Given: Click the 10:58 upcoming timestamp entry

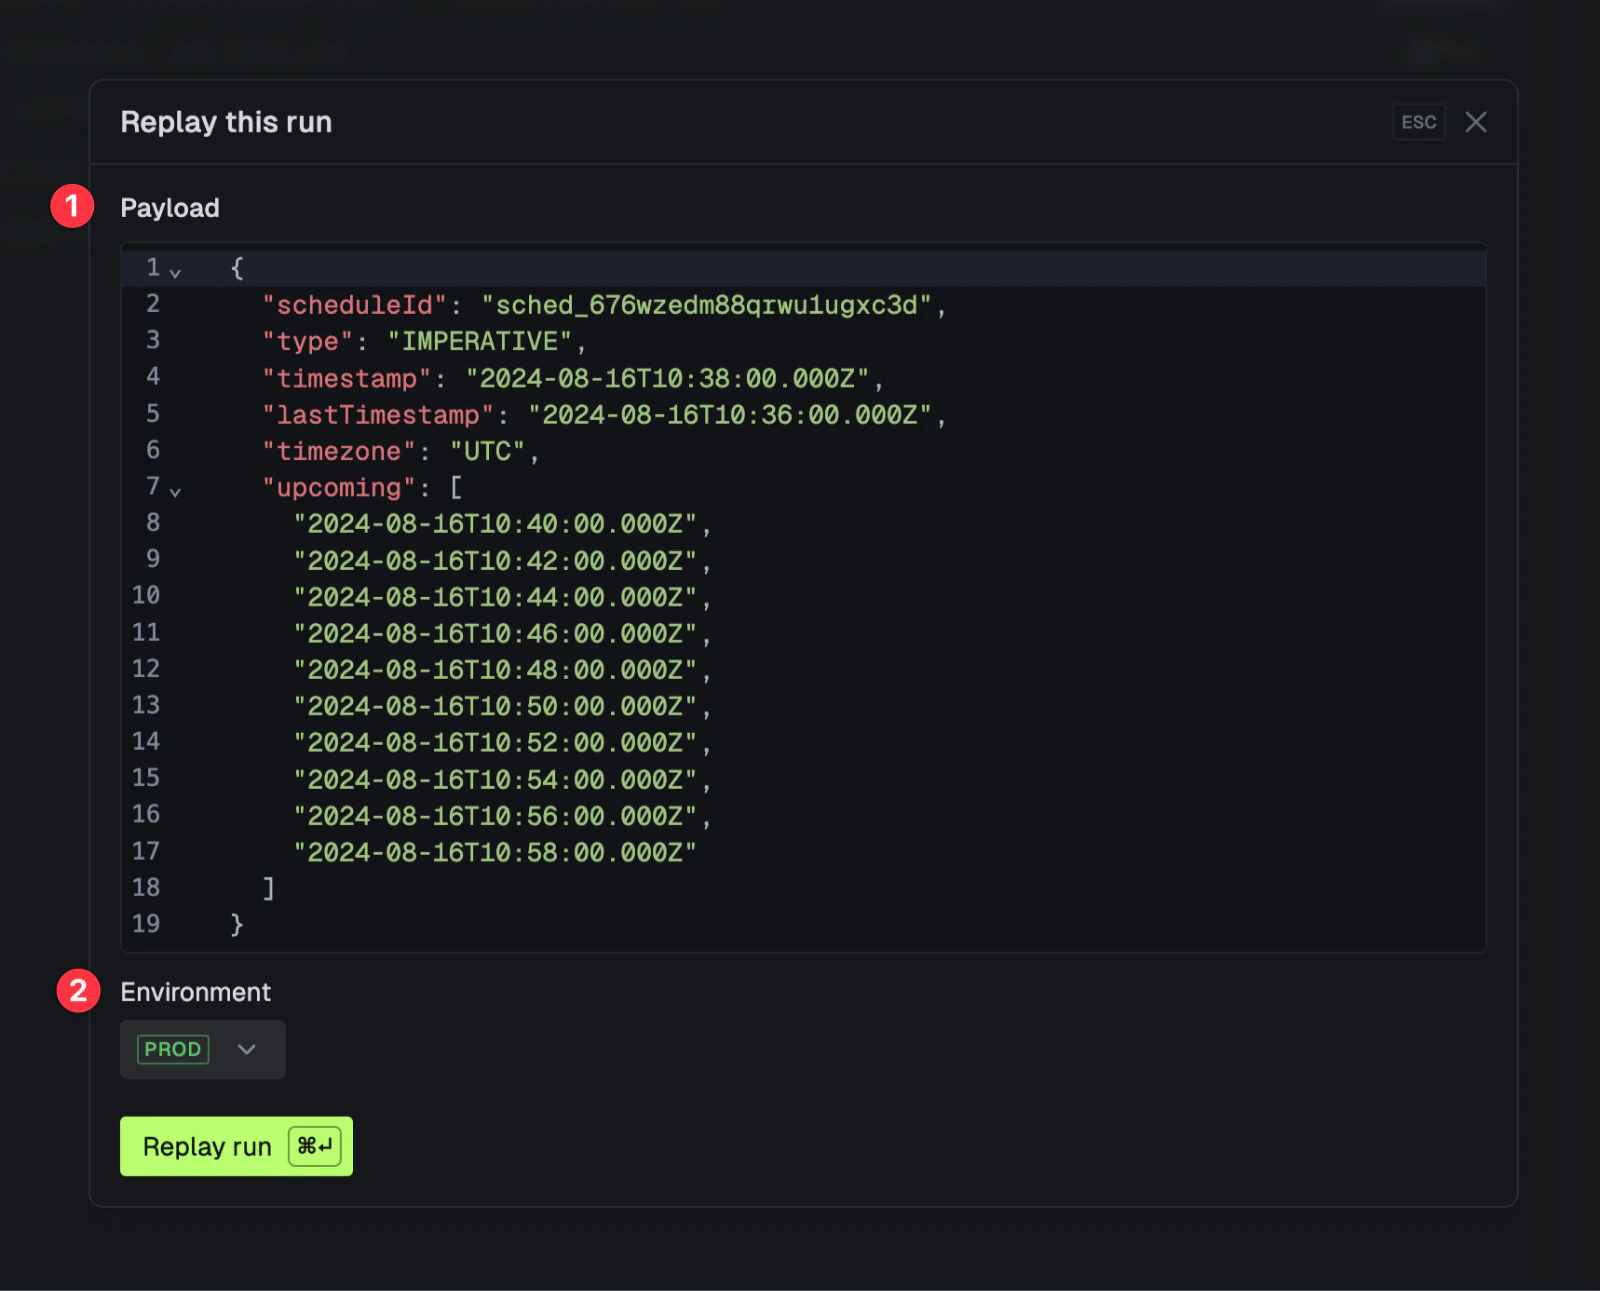Looking at the screenshot, I should (x=495, y=853).
